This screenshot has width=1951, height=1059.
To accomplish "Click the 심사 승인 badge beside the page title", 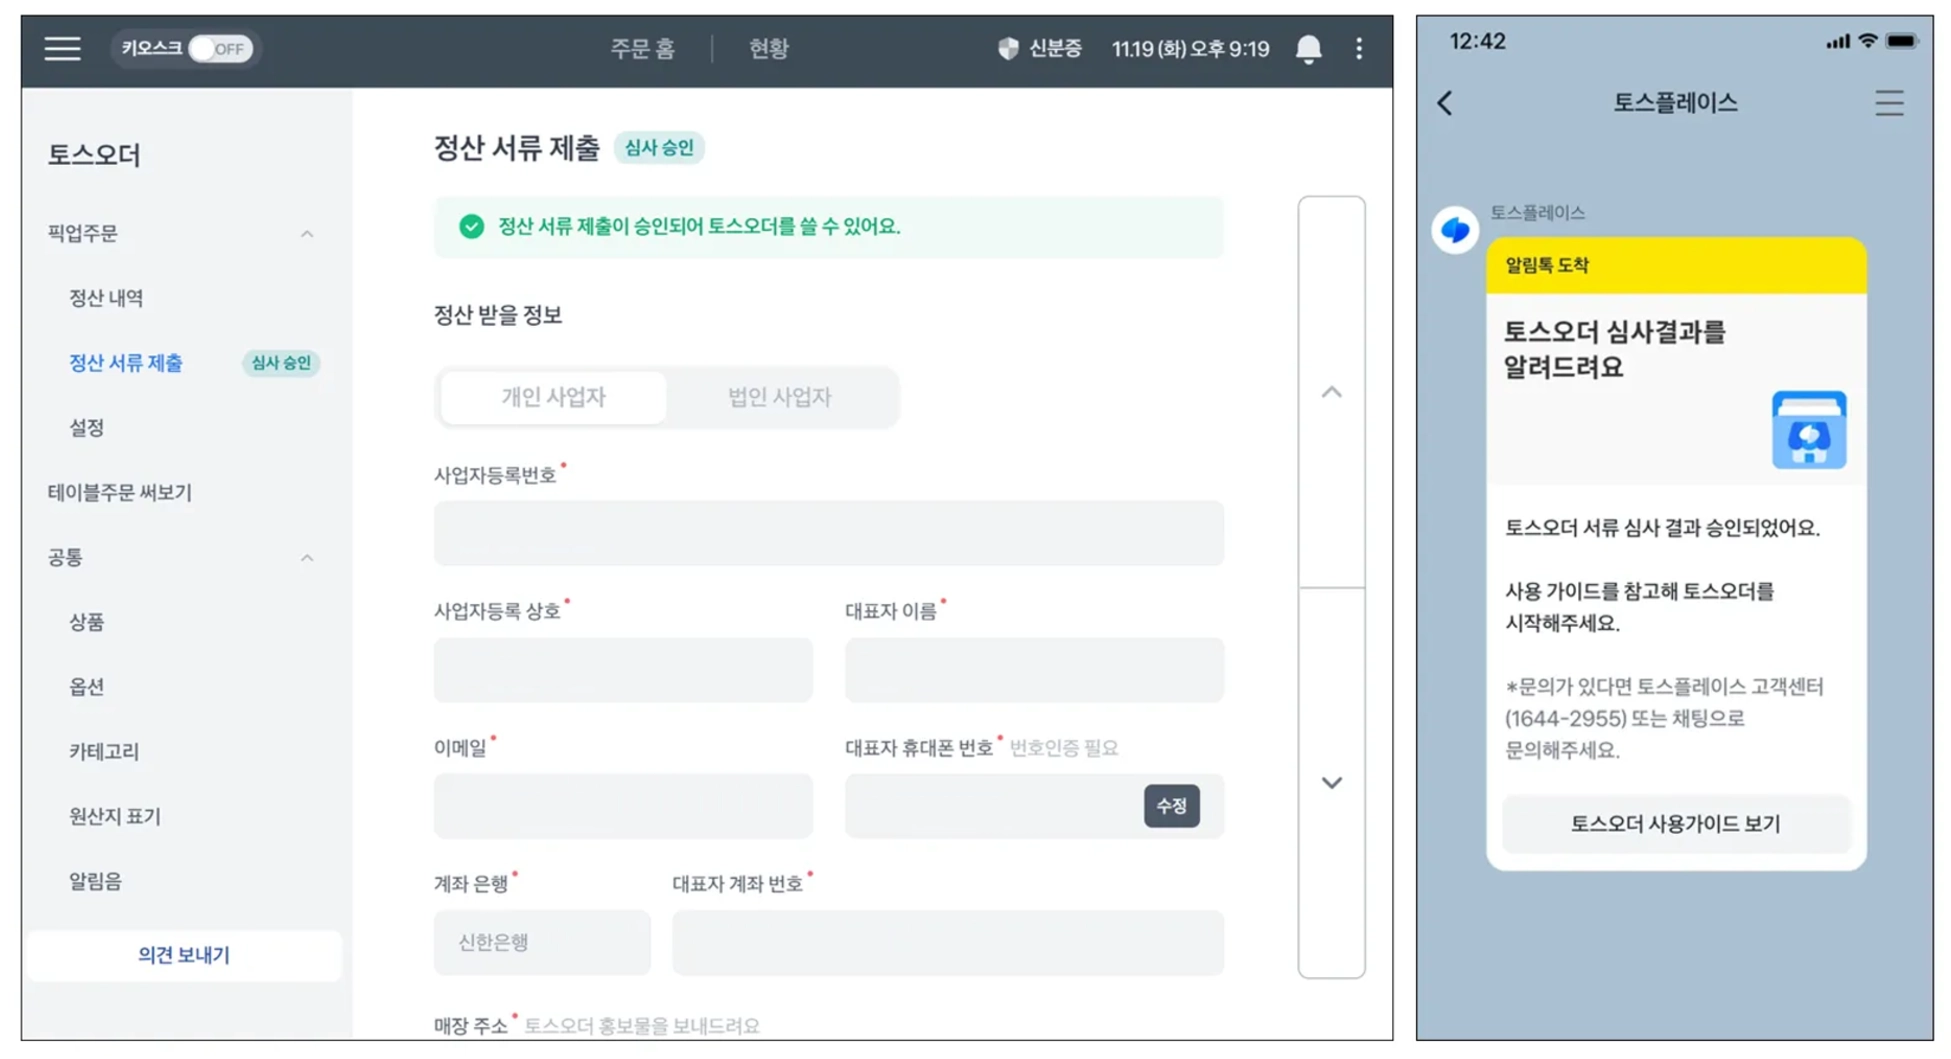I will [x=659, y=148].
